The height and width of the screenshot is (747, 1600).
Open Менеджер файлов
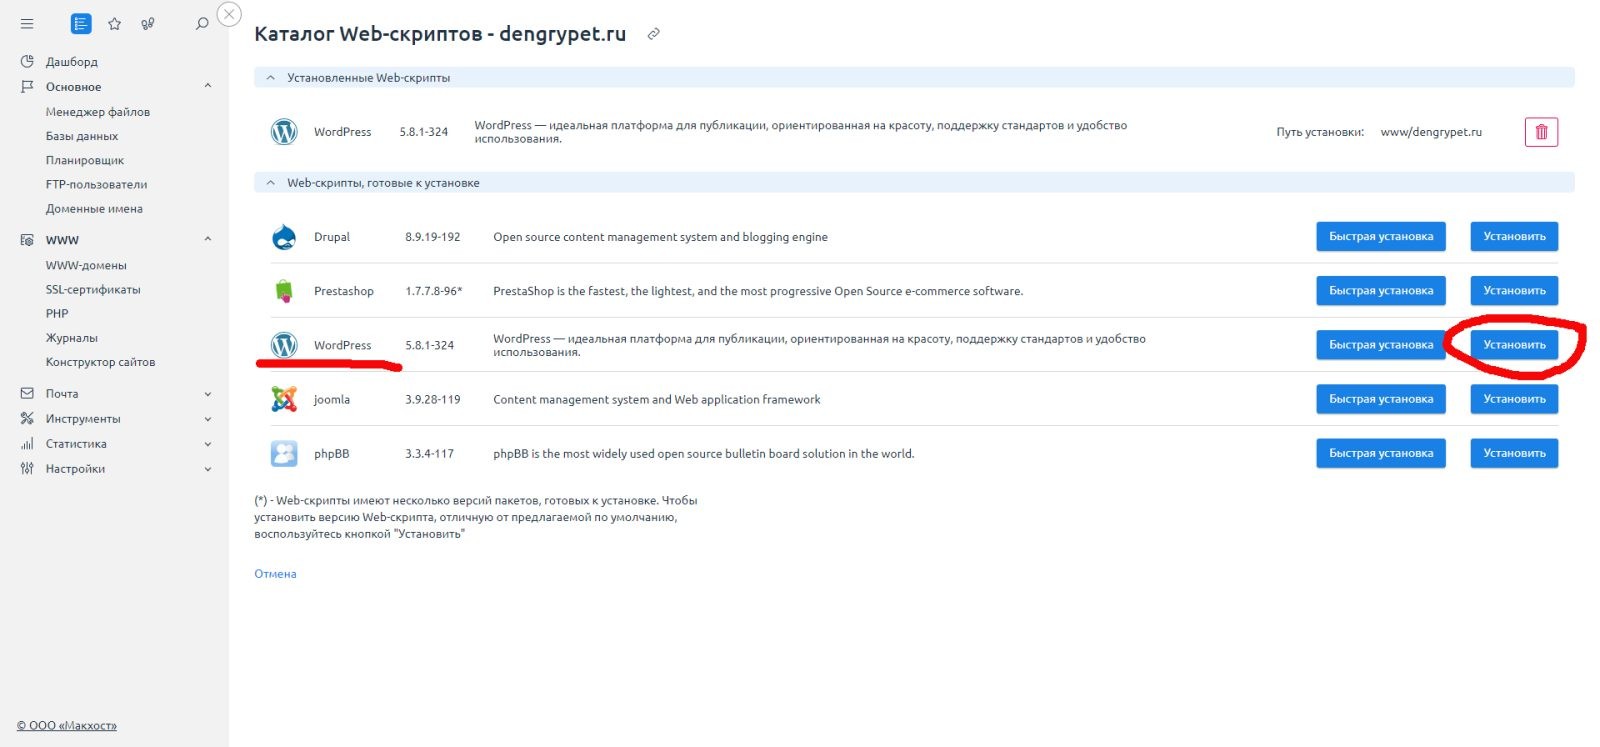pos(98,112)
